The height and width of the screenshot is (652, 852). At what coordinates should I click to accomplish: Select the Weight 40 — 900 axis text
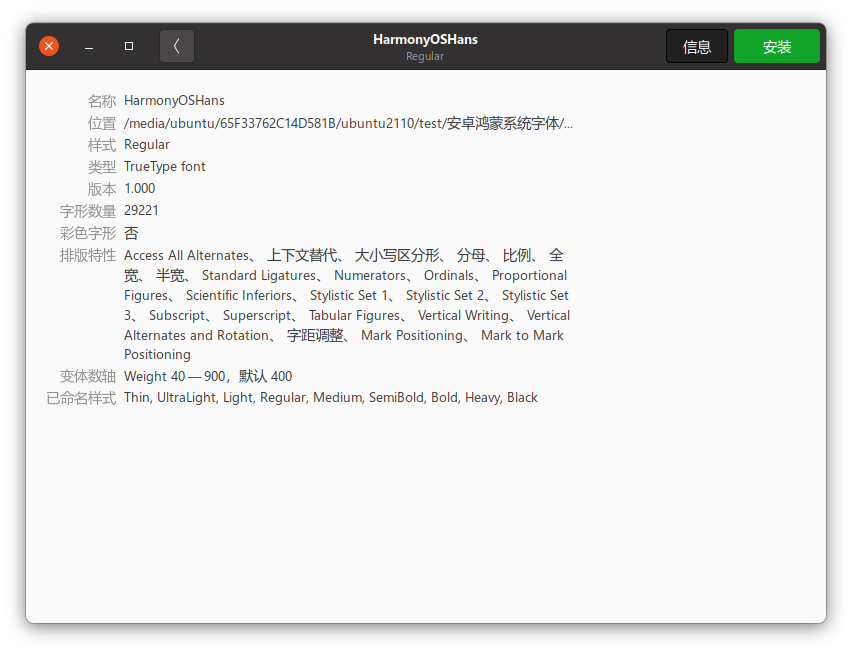click(208, 376)
